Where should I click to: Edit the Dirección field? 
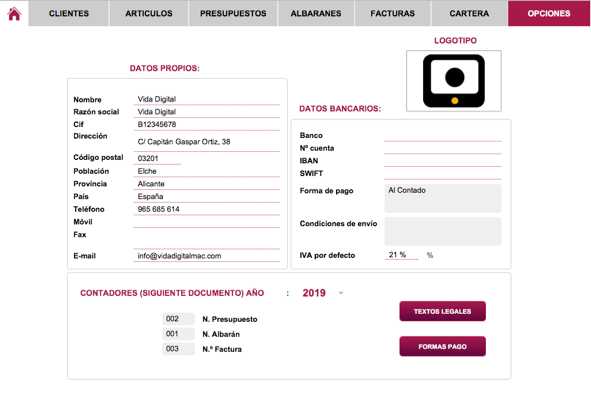207,142
